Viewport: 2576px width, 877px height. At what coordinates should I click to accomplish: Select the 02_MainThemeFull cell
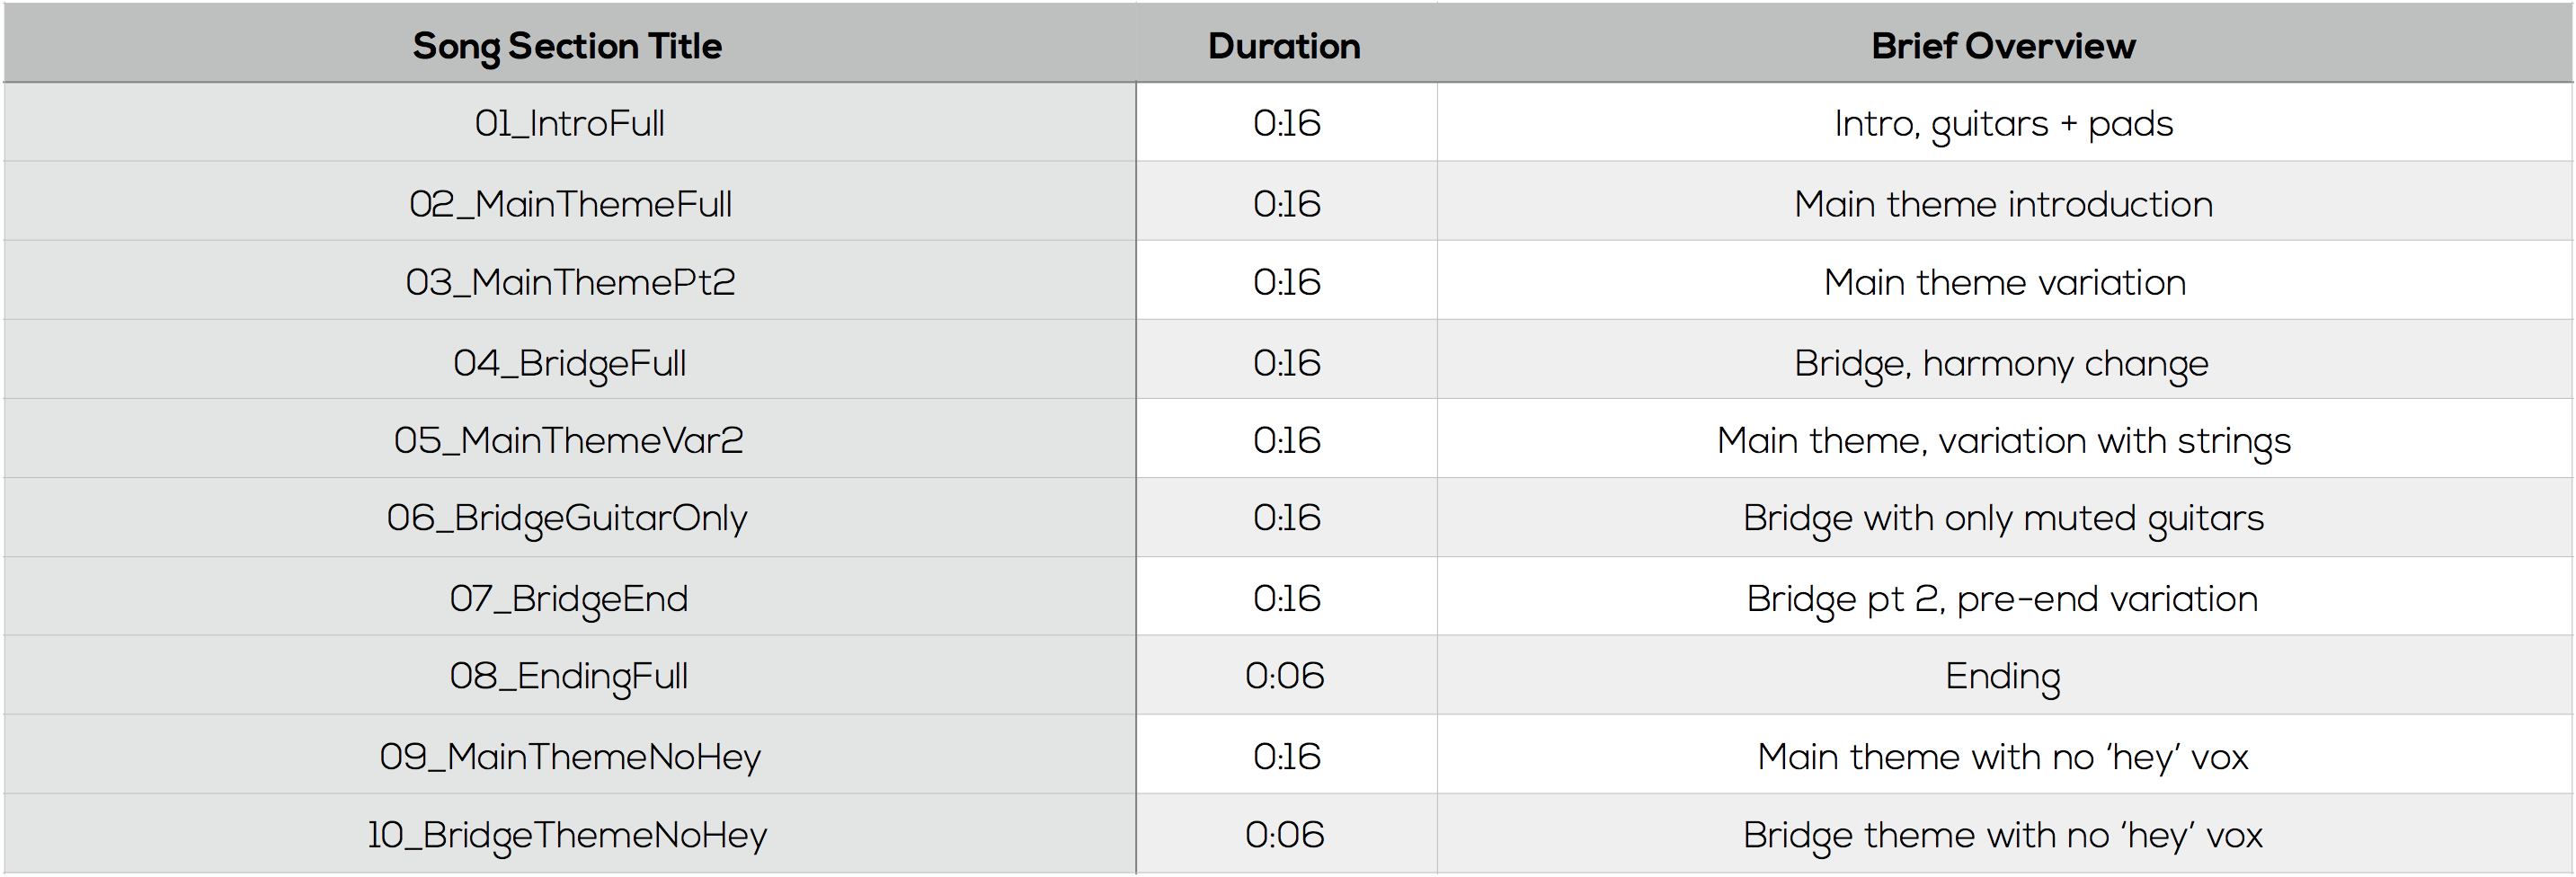point(569,202)
